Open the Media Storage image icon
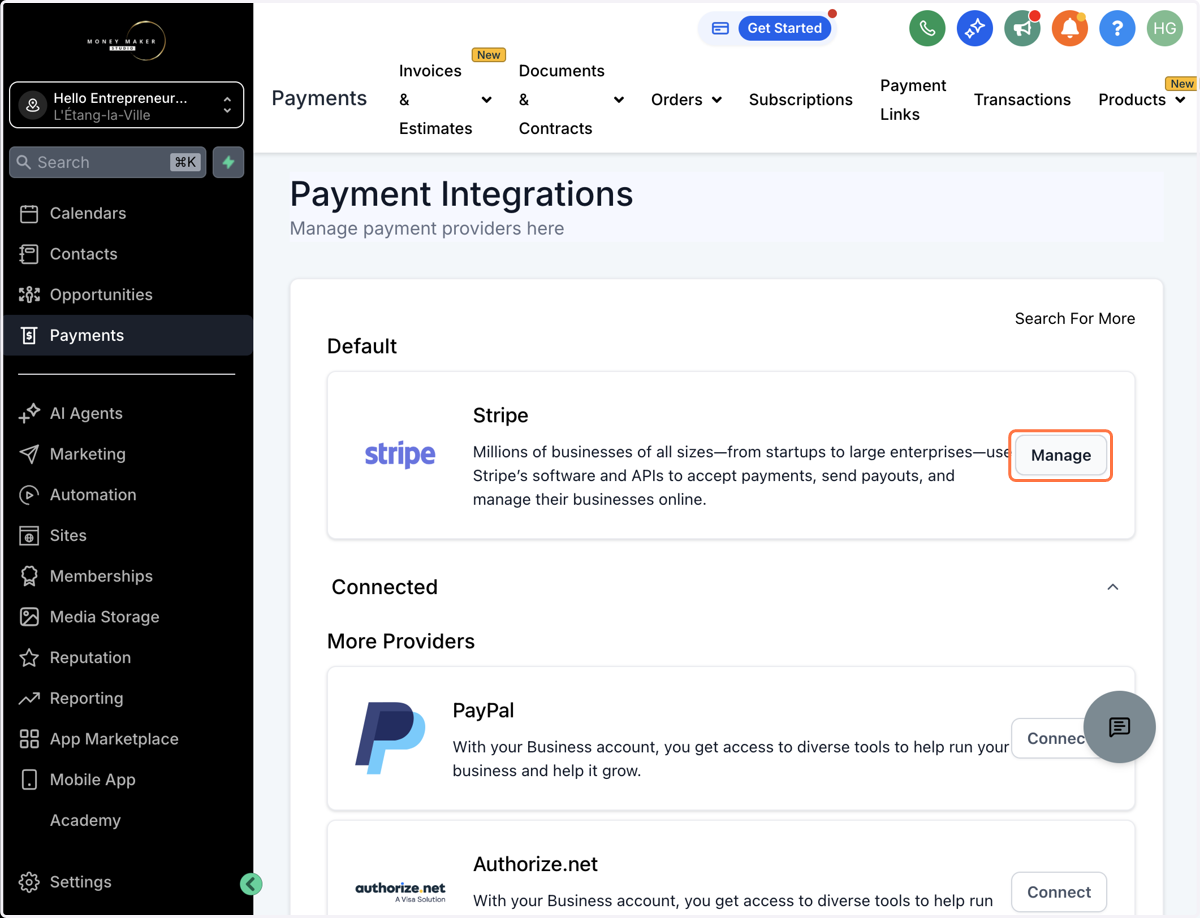Viewport: 1200px width, 918px height. click(x=29, y=617)
